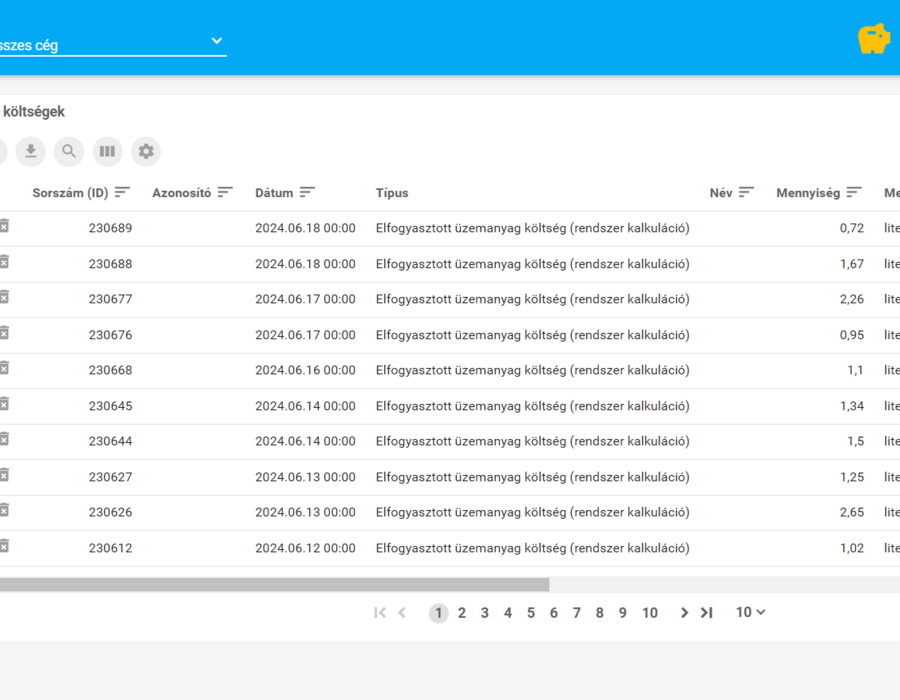
Task: Click date cell 2024.06.16 00:00
Action: pyautogui.click(x=305, y=370)
